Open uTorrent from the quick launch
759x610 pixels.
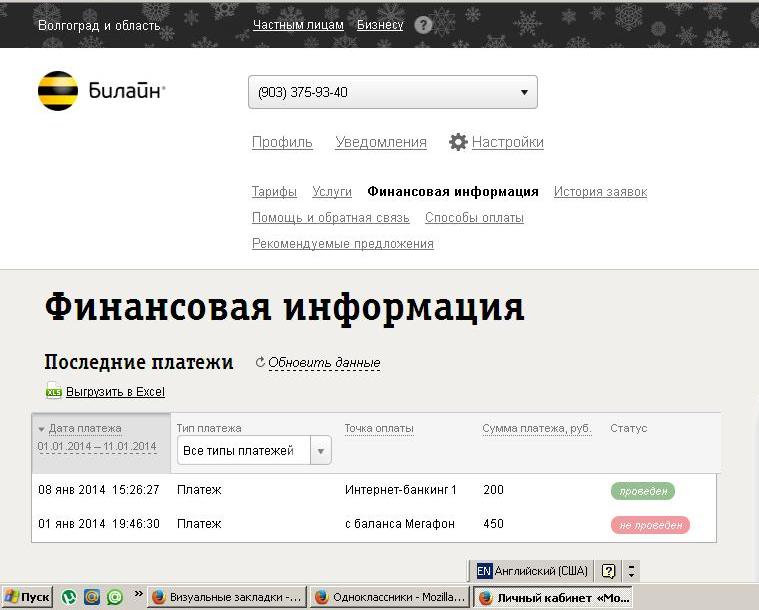coord(69,597)
